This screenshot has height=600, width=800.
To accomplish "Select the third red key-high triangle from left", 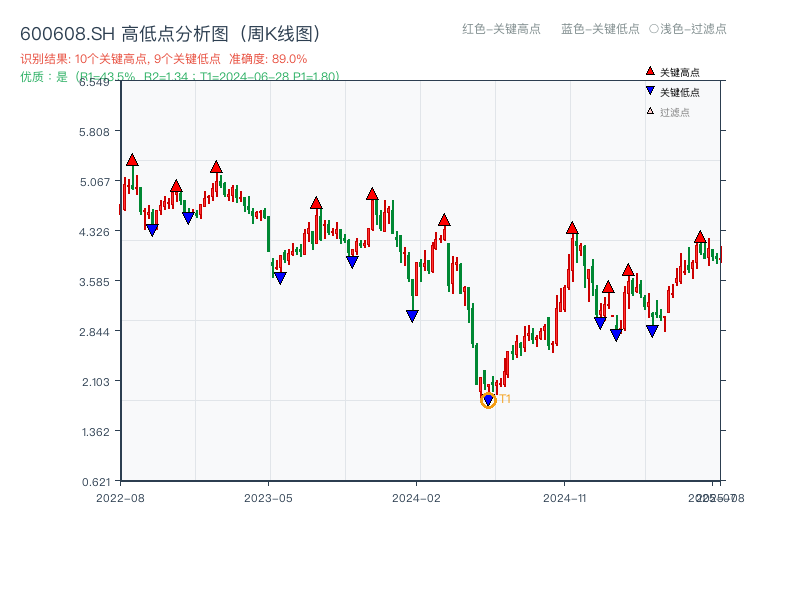I will click(216, 167).
